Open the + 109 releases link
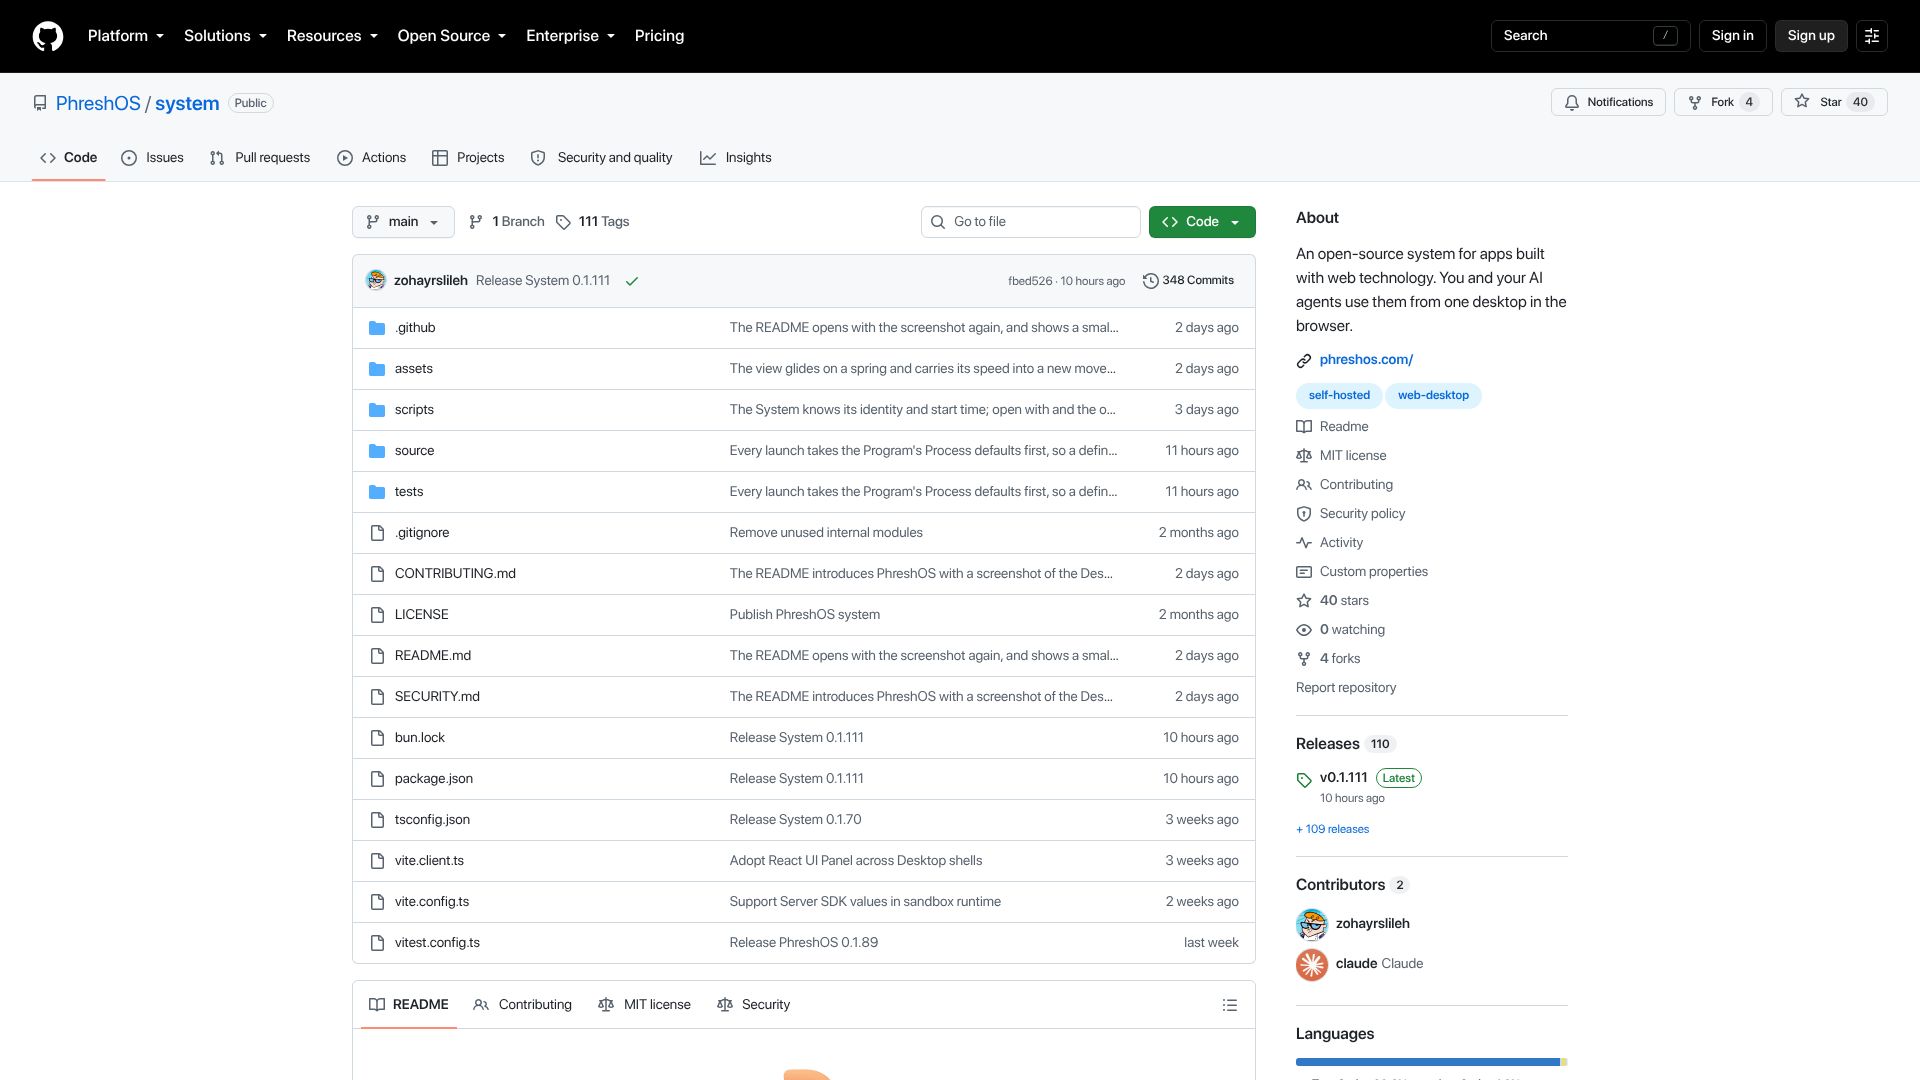The image size is (1920, 1080). pyautogui.click(x=1333, y=830)
